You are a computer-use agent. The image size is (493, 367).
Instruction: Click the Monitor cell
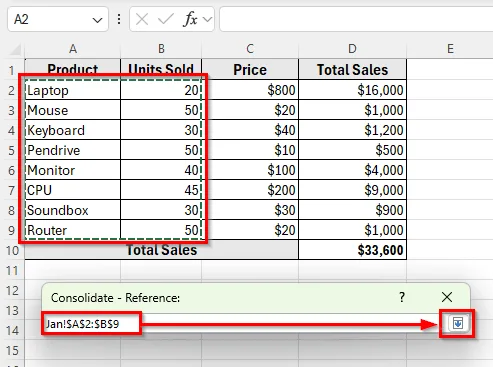(x=73, y=170)
